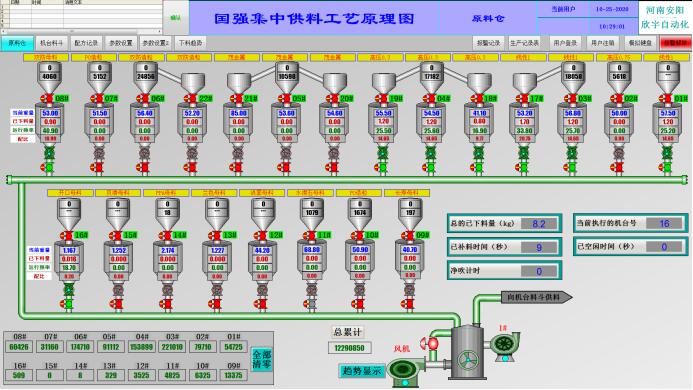693x390 pixels.
Task: Click the green outlet valve below bin 03#
Action: (x=571, y=168)
